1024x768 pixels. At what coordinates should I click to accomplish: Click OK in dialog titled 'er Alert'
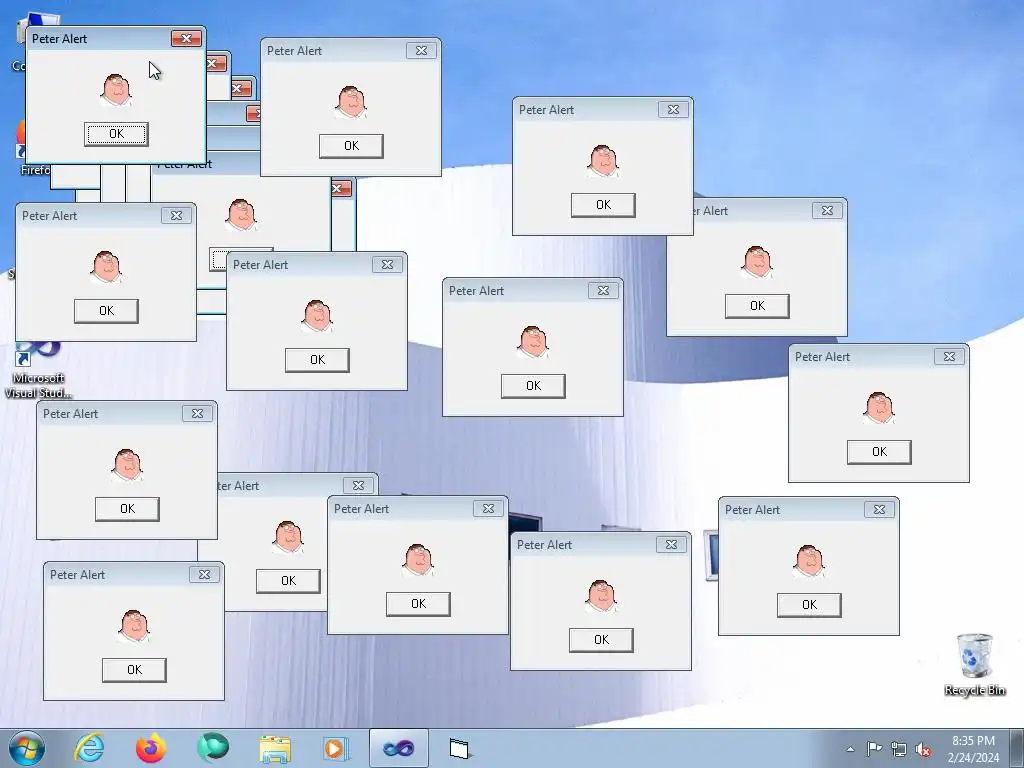[757, 306]
